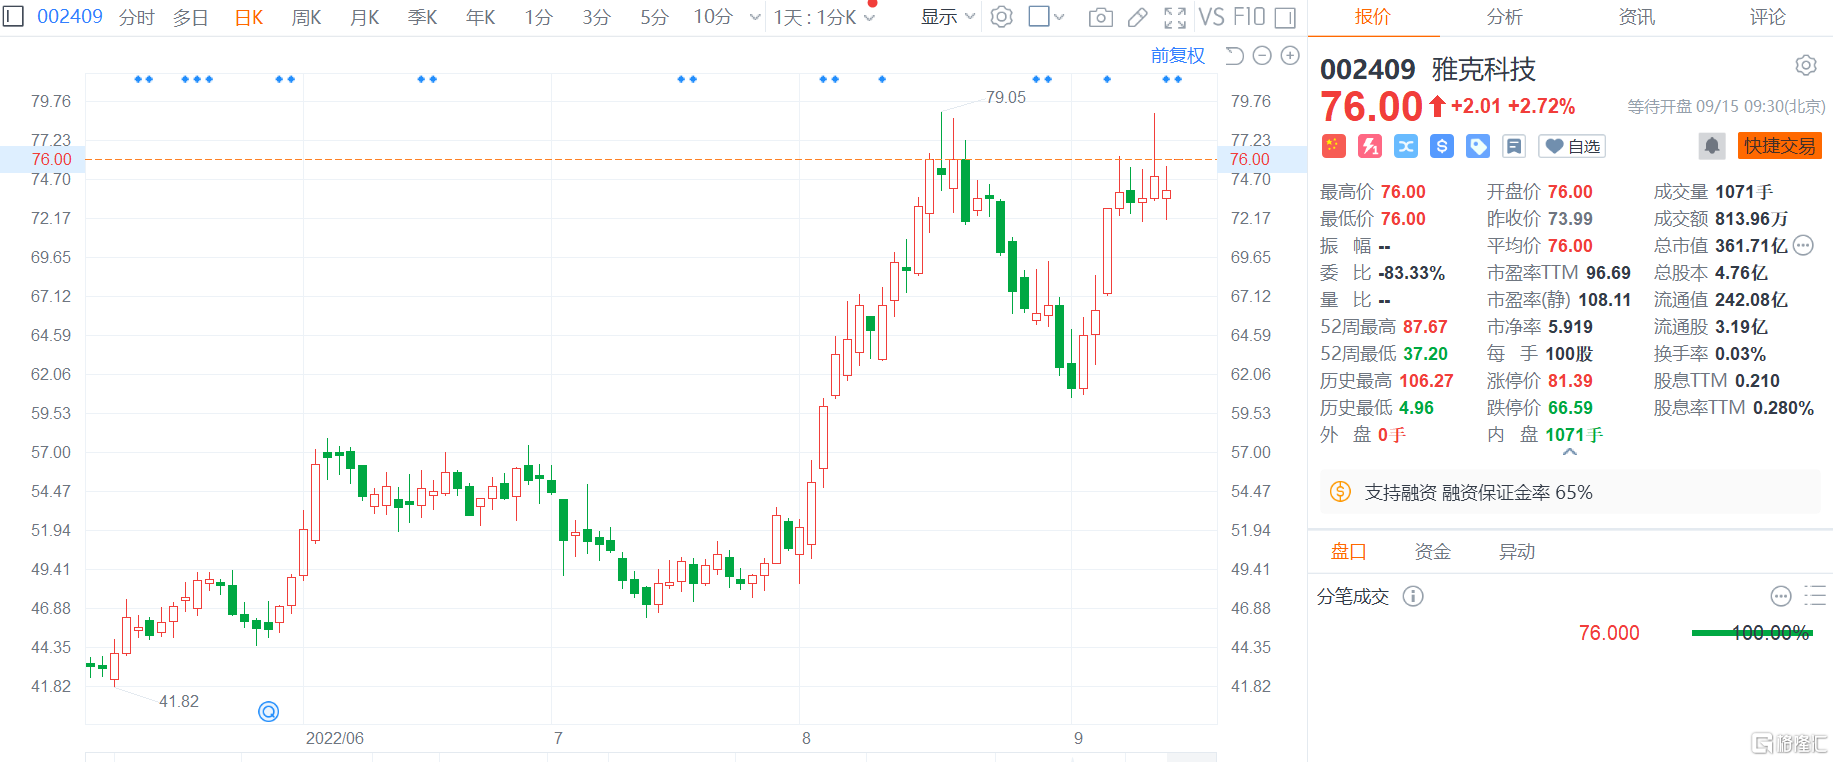Screen dimensions: 1834x762
Task: Click the blue shuffle arrows icon
Action: point(1405,146)
